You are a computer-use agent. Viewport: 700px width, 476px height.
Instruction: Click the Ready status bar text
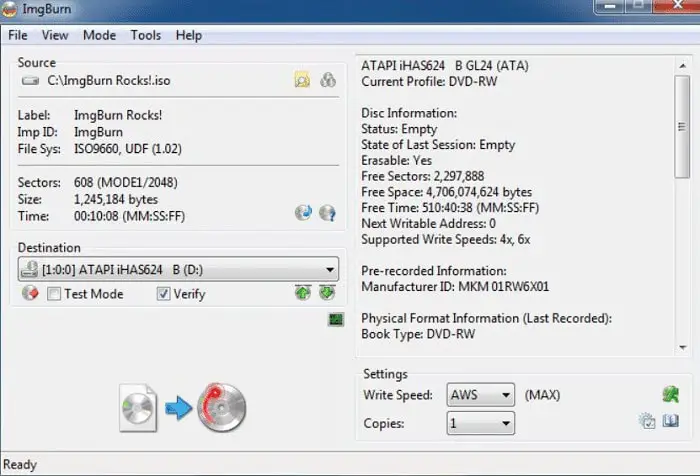coord(20,465)
